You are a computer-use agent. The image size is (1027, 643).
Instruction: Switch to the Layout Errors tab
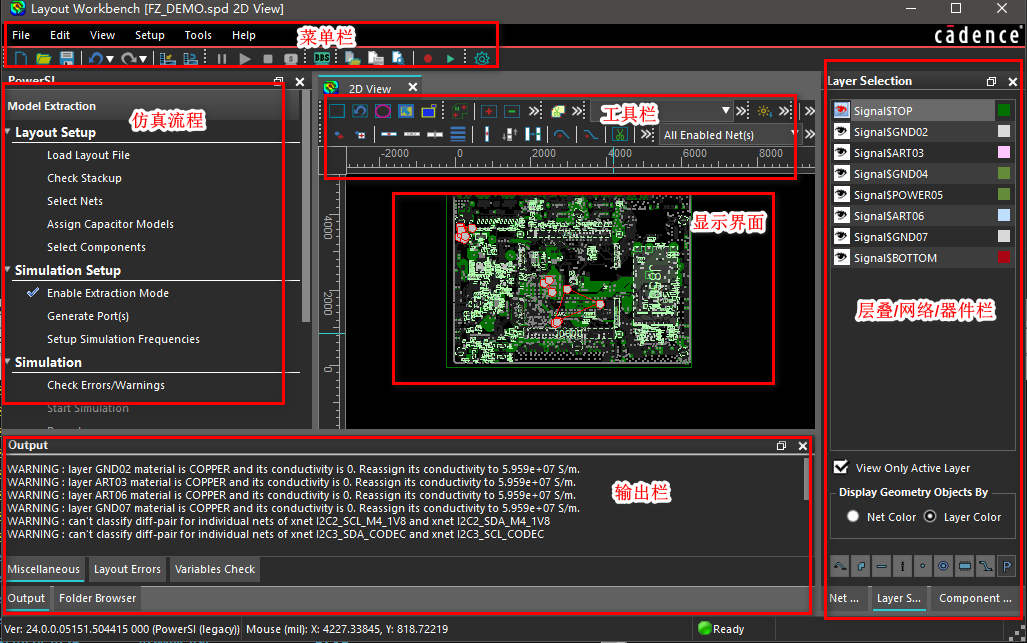click(x=127, y=569)
